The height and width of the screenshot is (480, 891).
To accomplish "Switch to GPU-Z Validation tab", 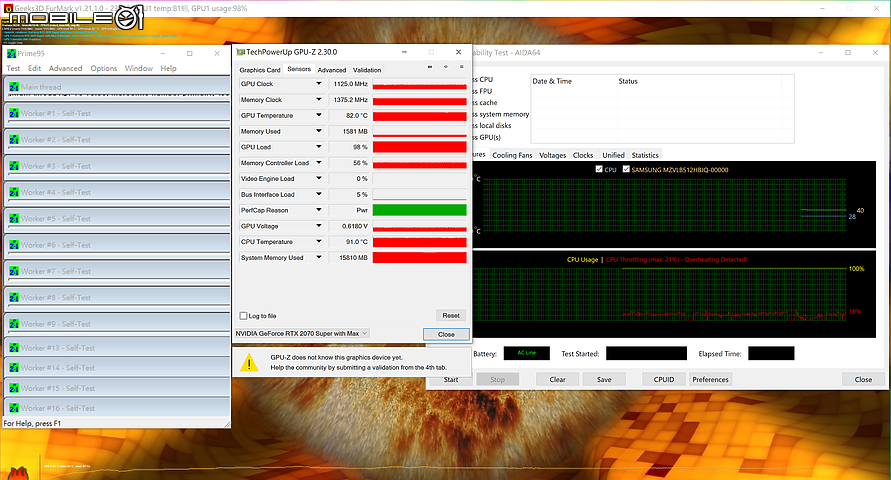I will point(367,70).
